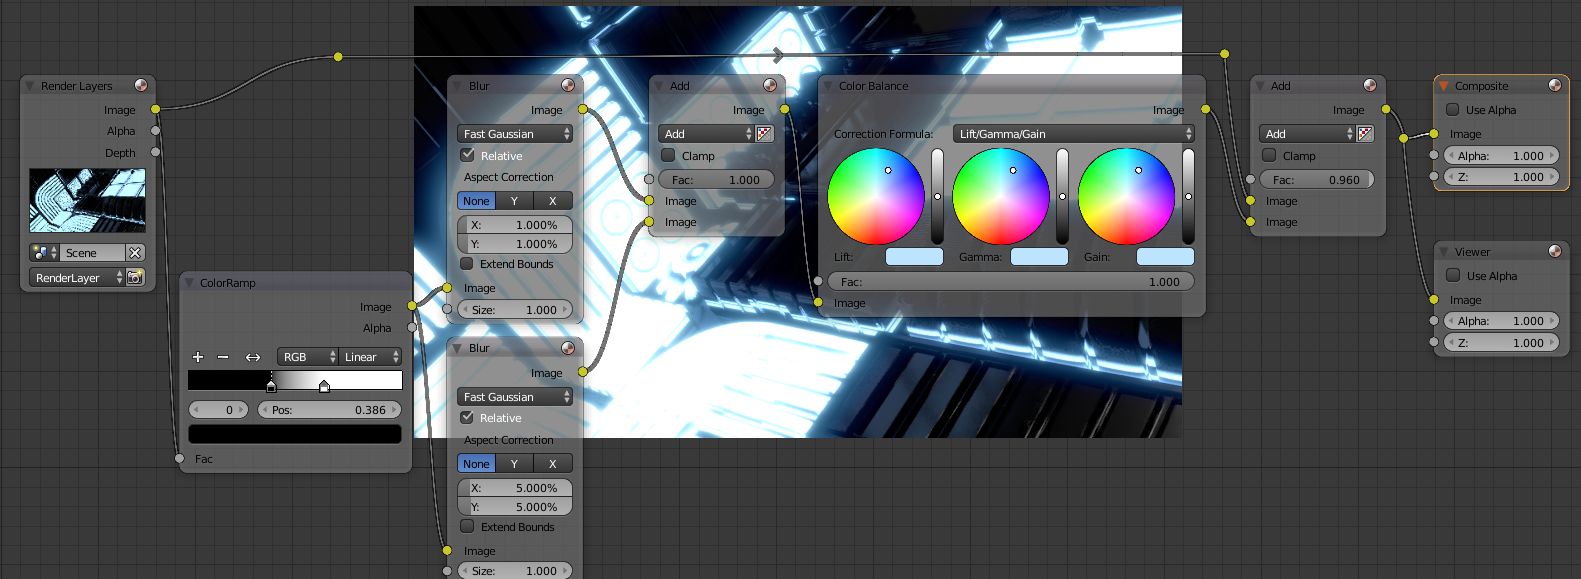The image size is (1581, 579).
Task: Open Fast Gaussian dropdown on bottom Blur
Action: tap(515, 397)
